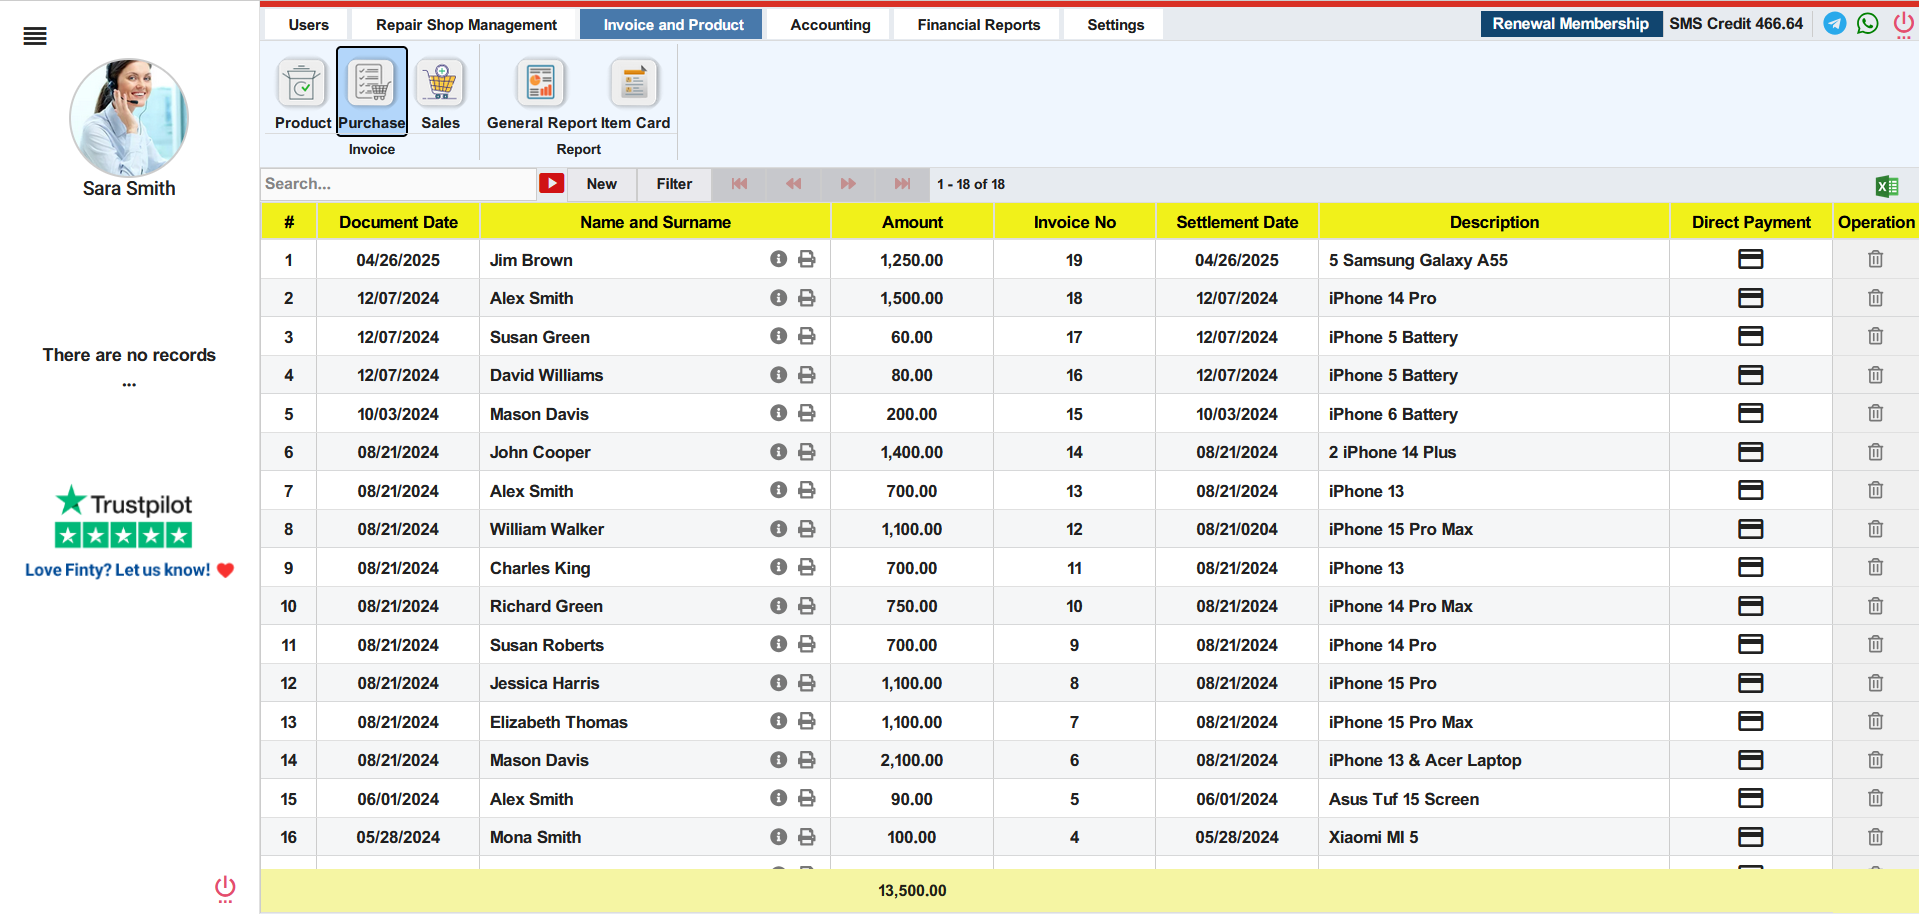Open direct payment for Jessica Harris
This screenshot has height=914, width=1919.
[x=1751, y=683]
